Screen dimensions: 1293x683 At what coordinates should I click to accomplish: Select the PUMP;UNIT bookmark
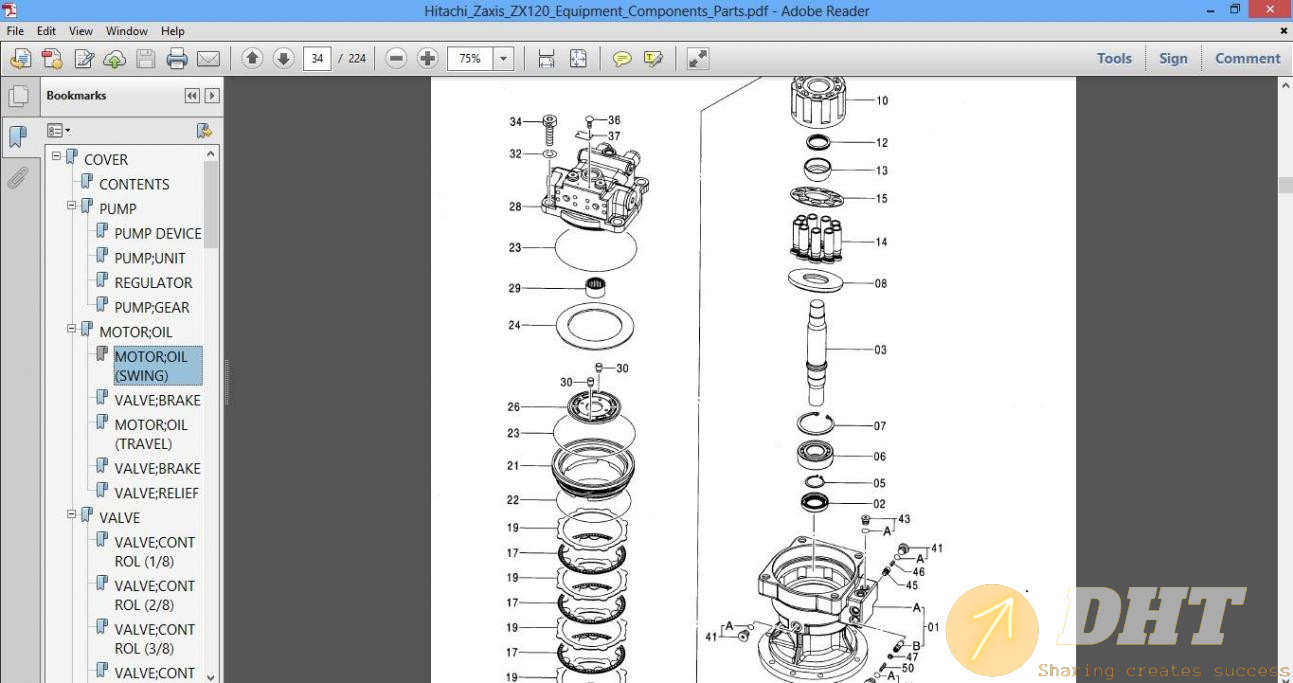click(150, 258)
